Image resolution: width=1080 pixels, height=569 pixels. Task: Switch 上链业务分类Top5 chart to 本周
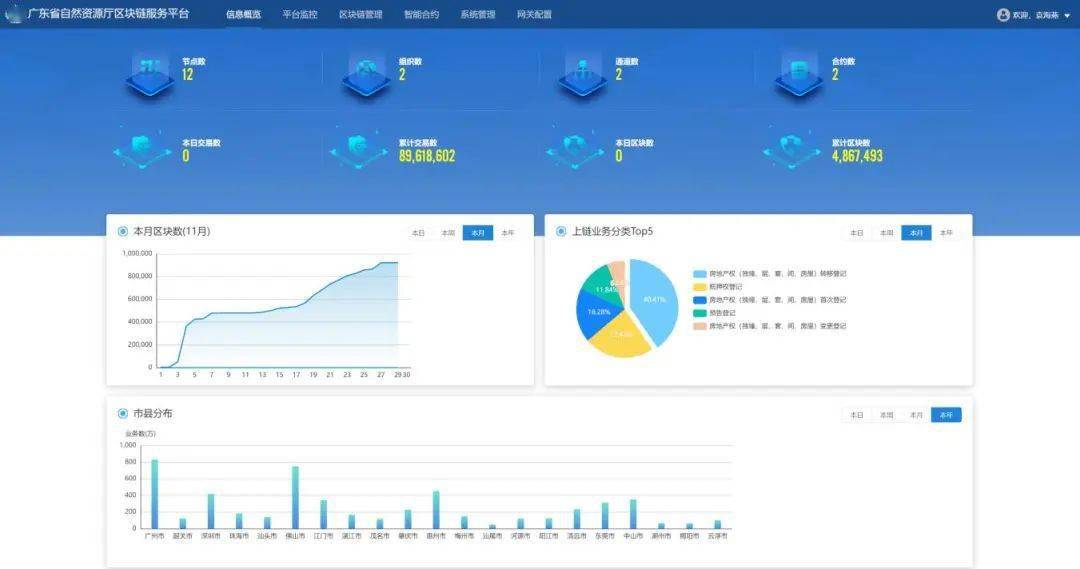pos(886,233)
